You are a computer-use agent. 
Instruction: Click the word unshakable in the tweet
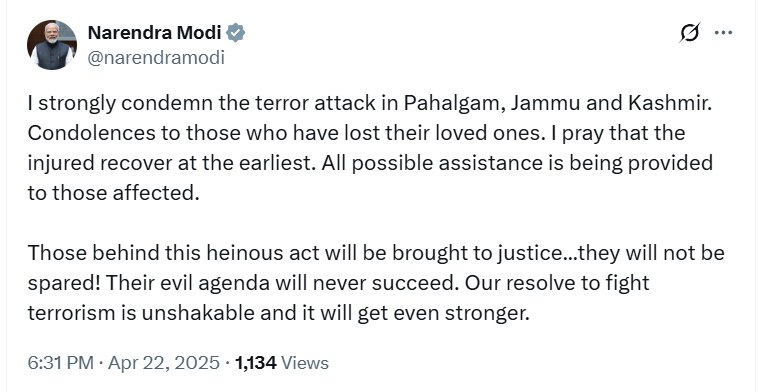pyautogui.click(x=198, y=313)
